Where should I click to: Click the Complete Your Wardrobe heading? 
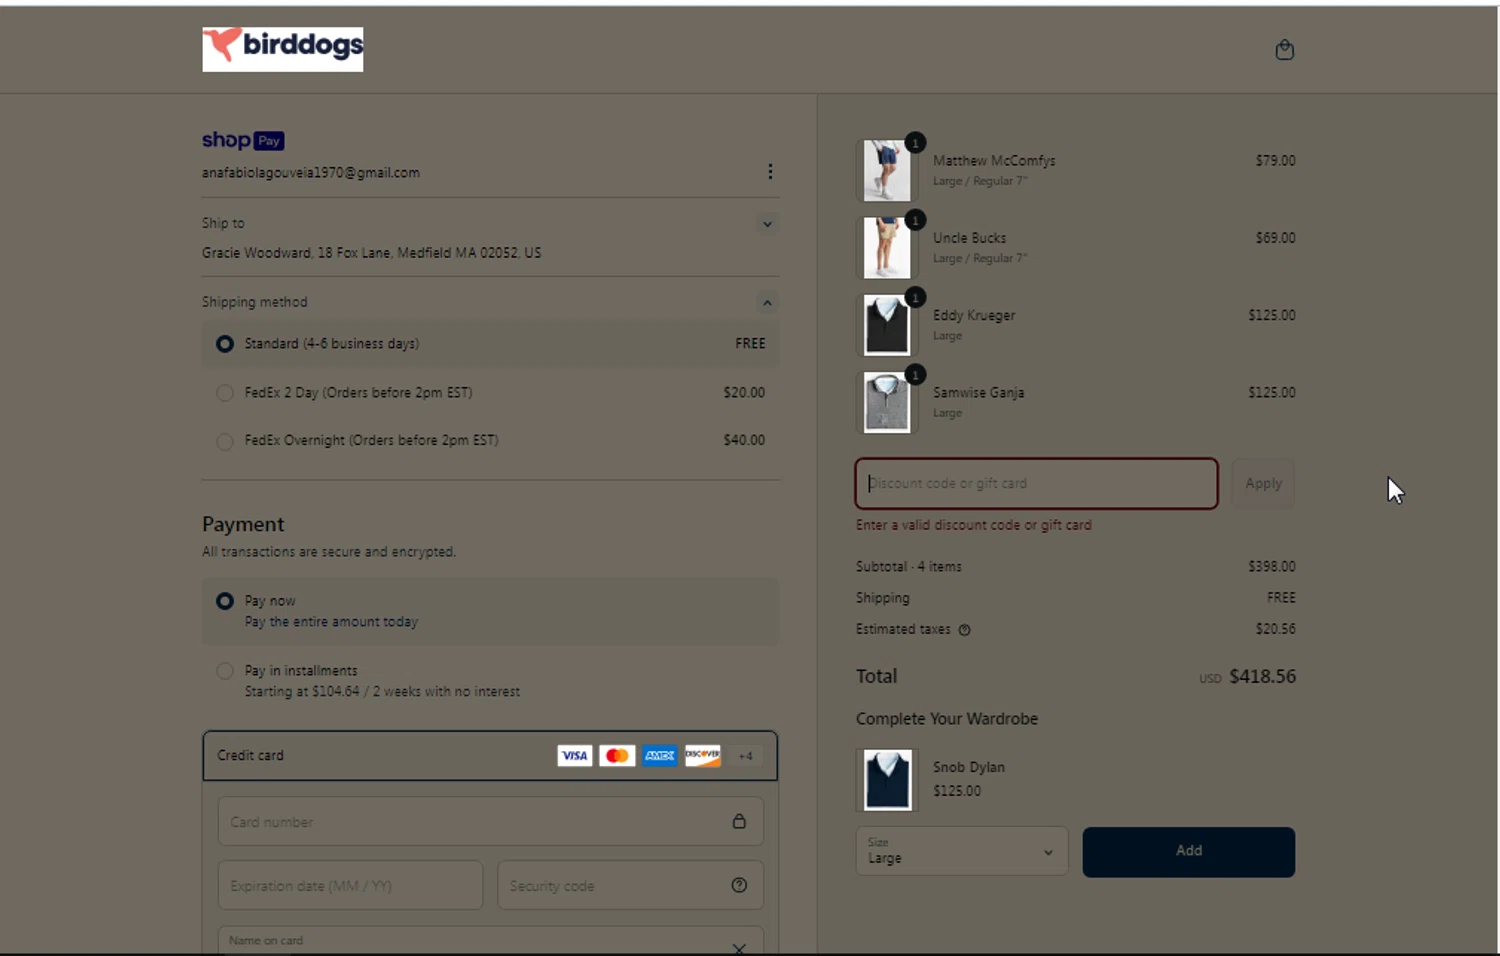pos(947,719)
